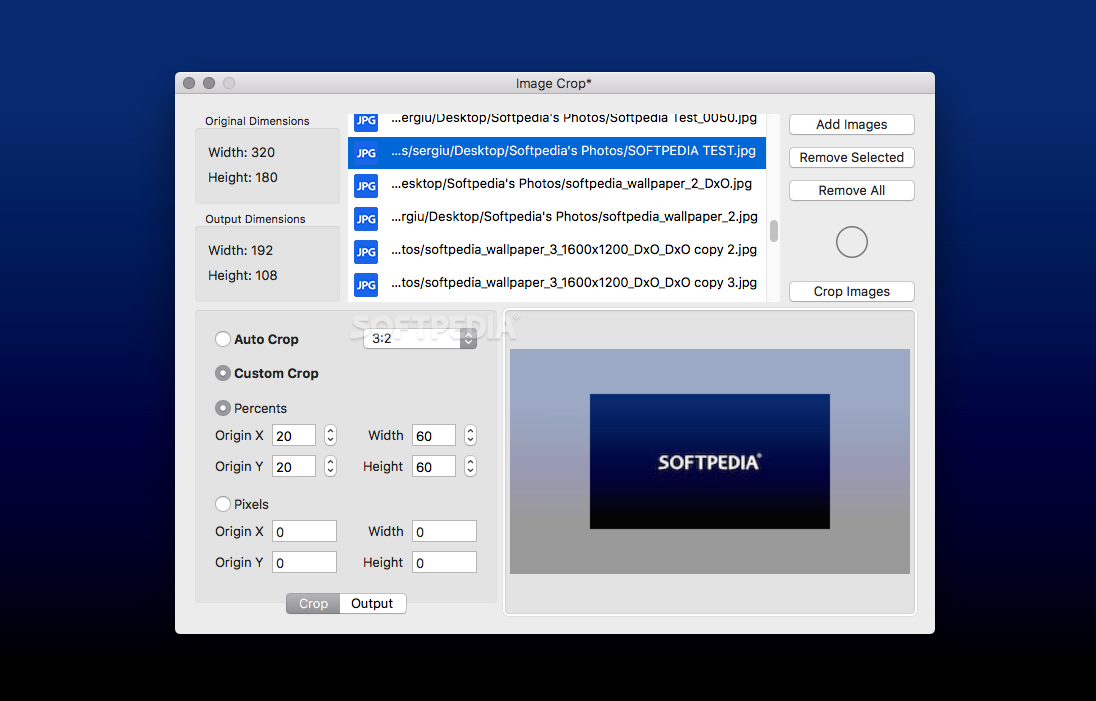Screen dimensions: 1096x701
Task: Click the pixels Origin X field
Action: point(304,531)
